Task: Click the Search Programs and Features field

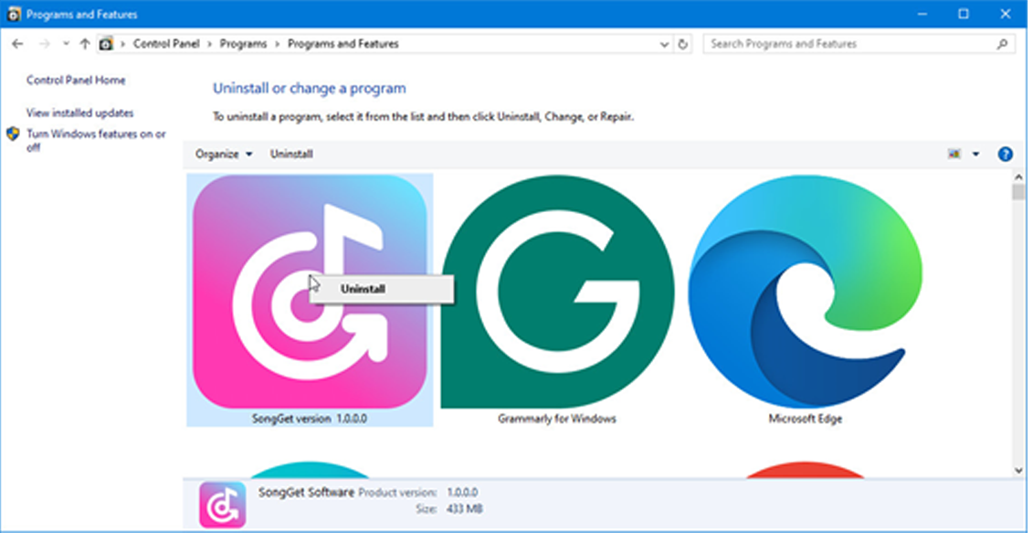Action: [x=850, y=44]
